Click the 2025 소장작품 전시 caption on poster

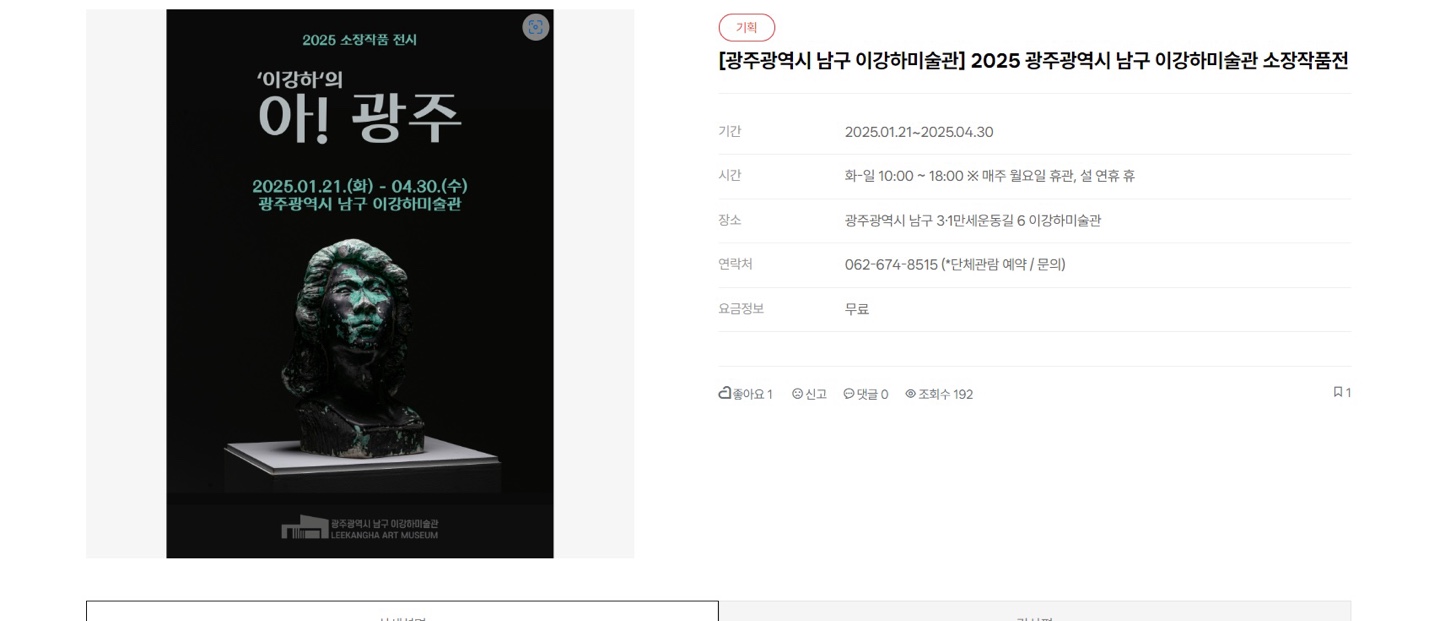[360, 40]
